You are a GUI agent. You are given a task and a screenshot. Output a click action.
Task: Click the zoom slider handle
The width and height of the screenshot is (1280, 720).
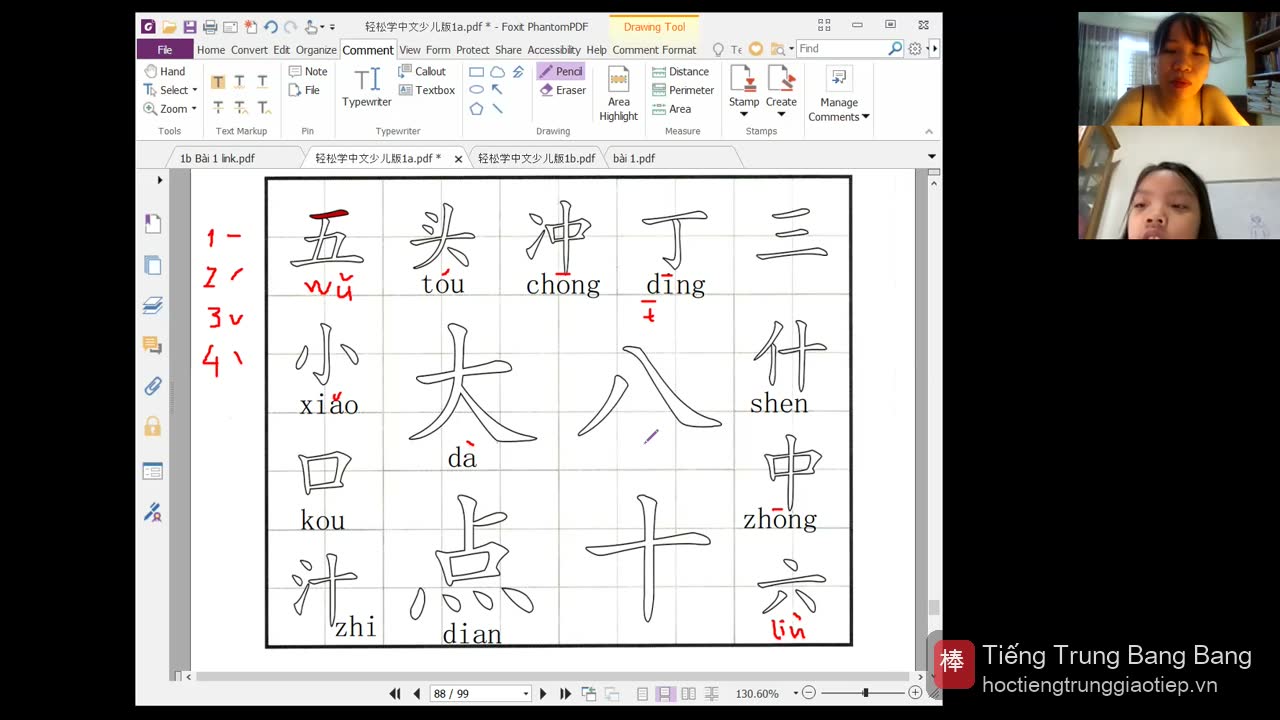[x=865, y=693]
